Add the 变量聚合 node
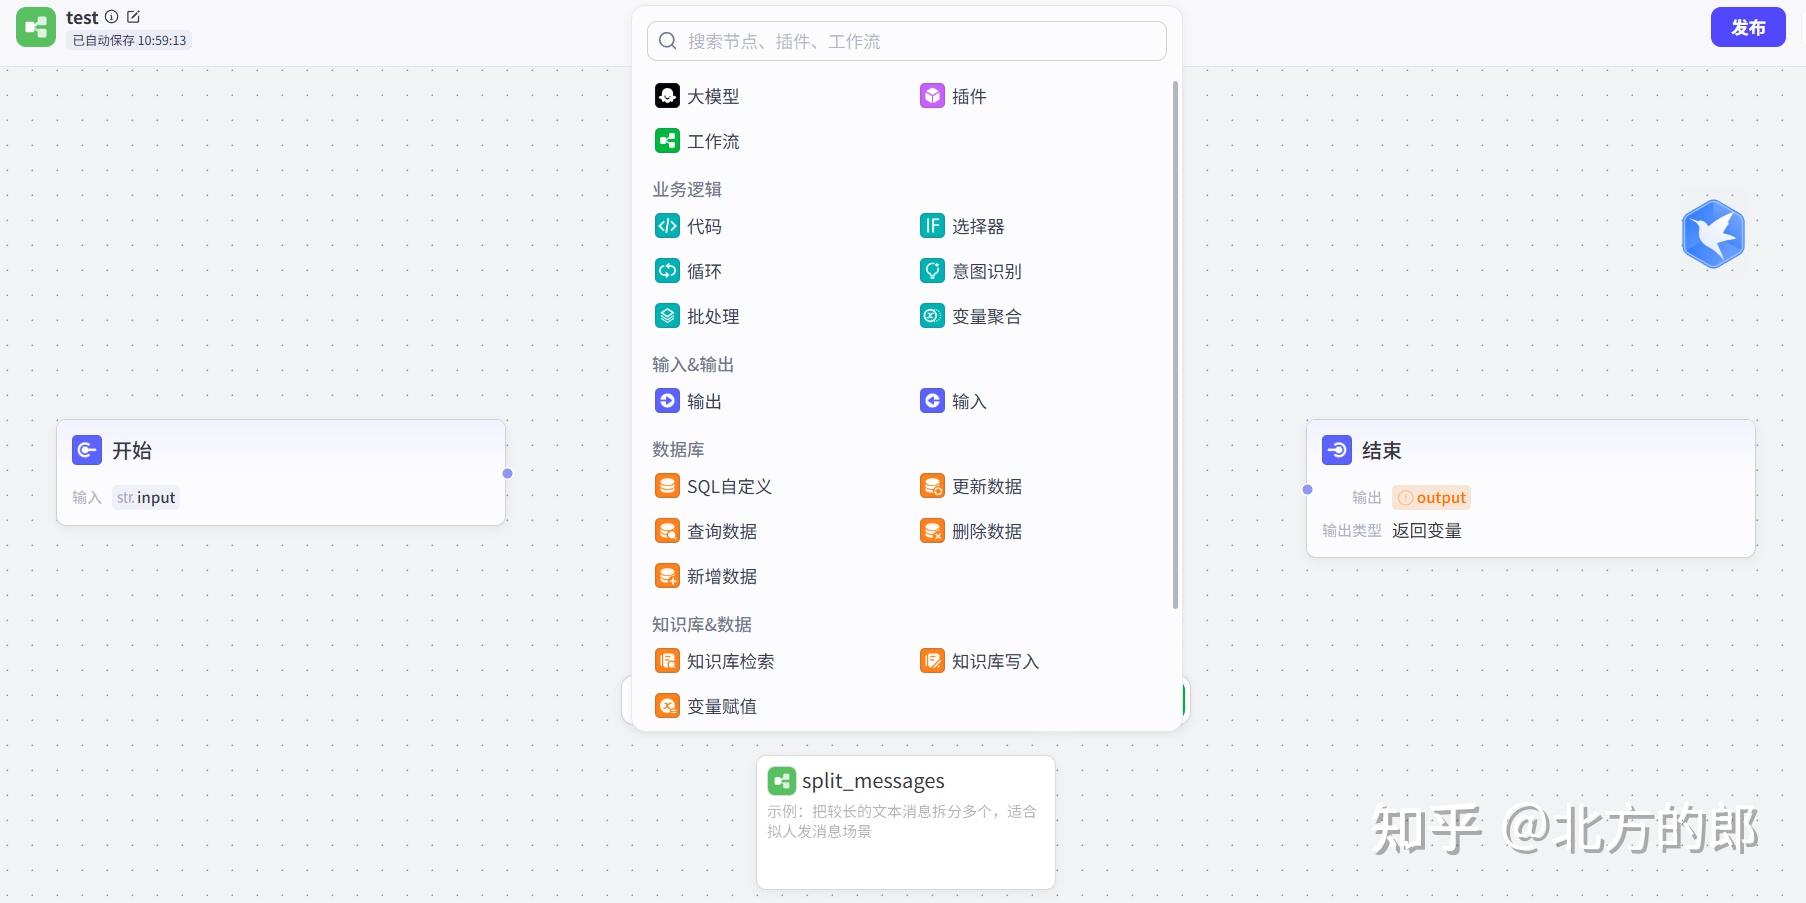Viewport: 1806px width, 903px height. tap(971, 316)
